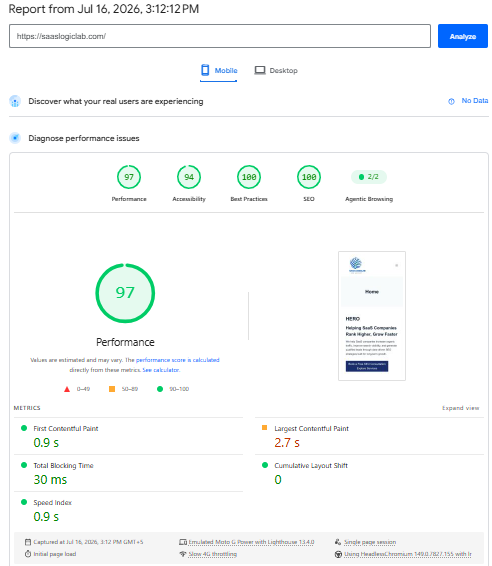Click the green circle 90–100 legend icon
The width and height of the screenshot is (492, 566).
(160, 389)
